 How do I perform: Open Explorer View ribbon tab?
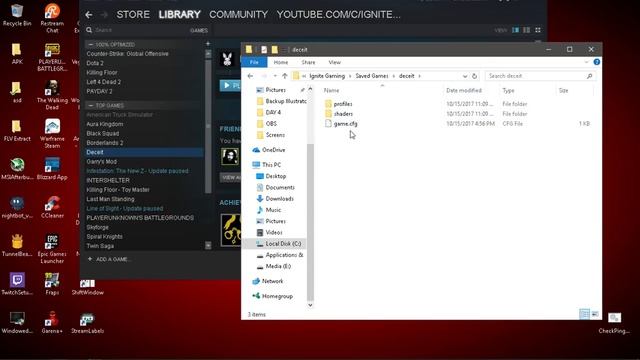point(334,62)
